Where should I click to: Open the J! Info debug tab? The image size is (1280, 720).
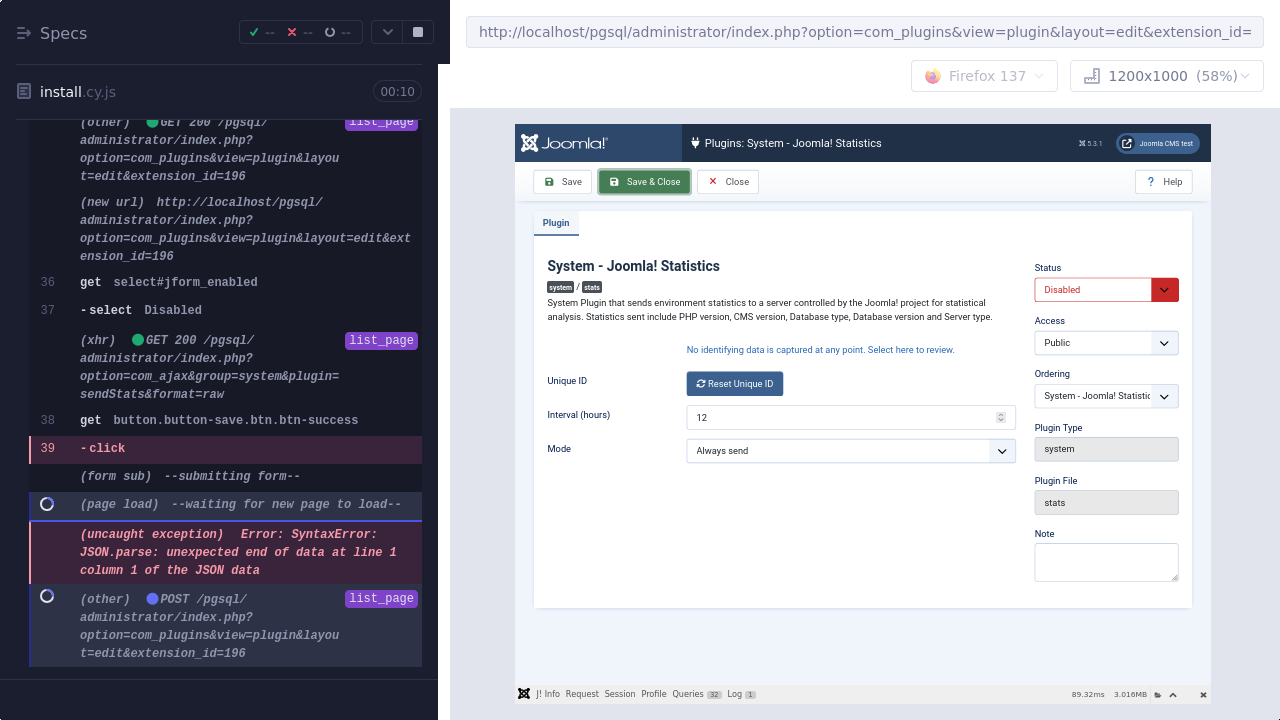point(548,694)
